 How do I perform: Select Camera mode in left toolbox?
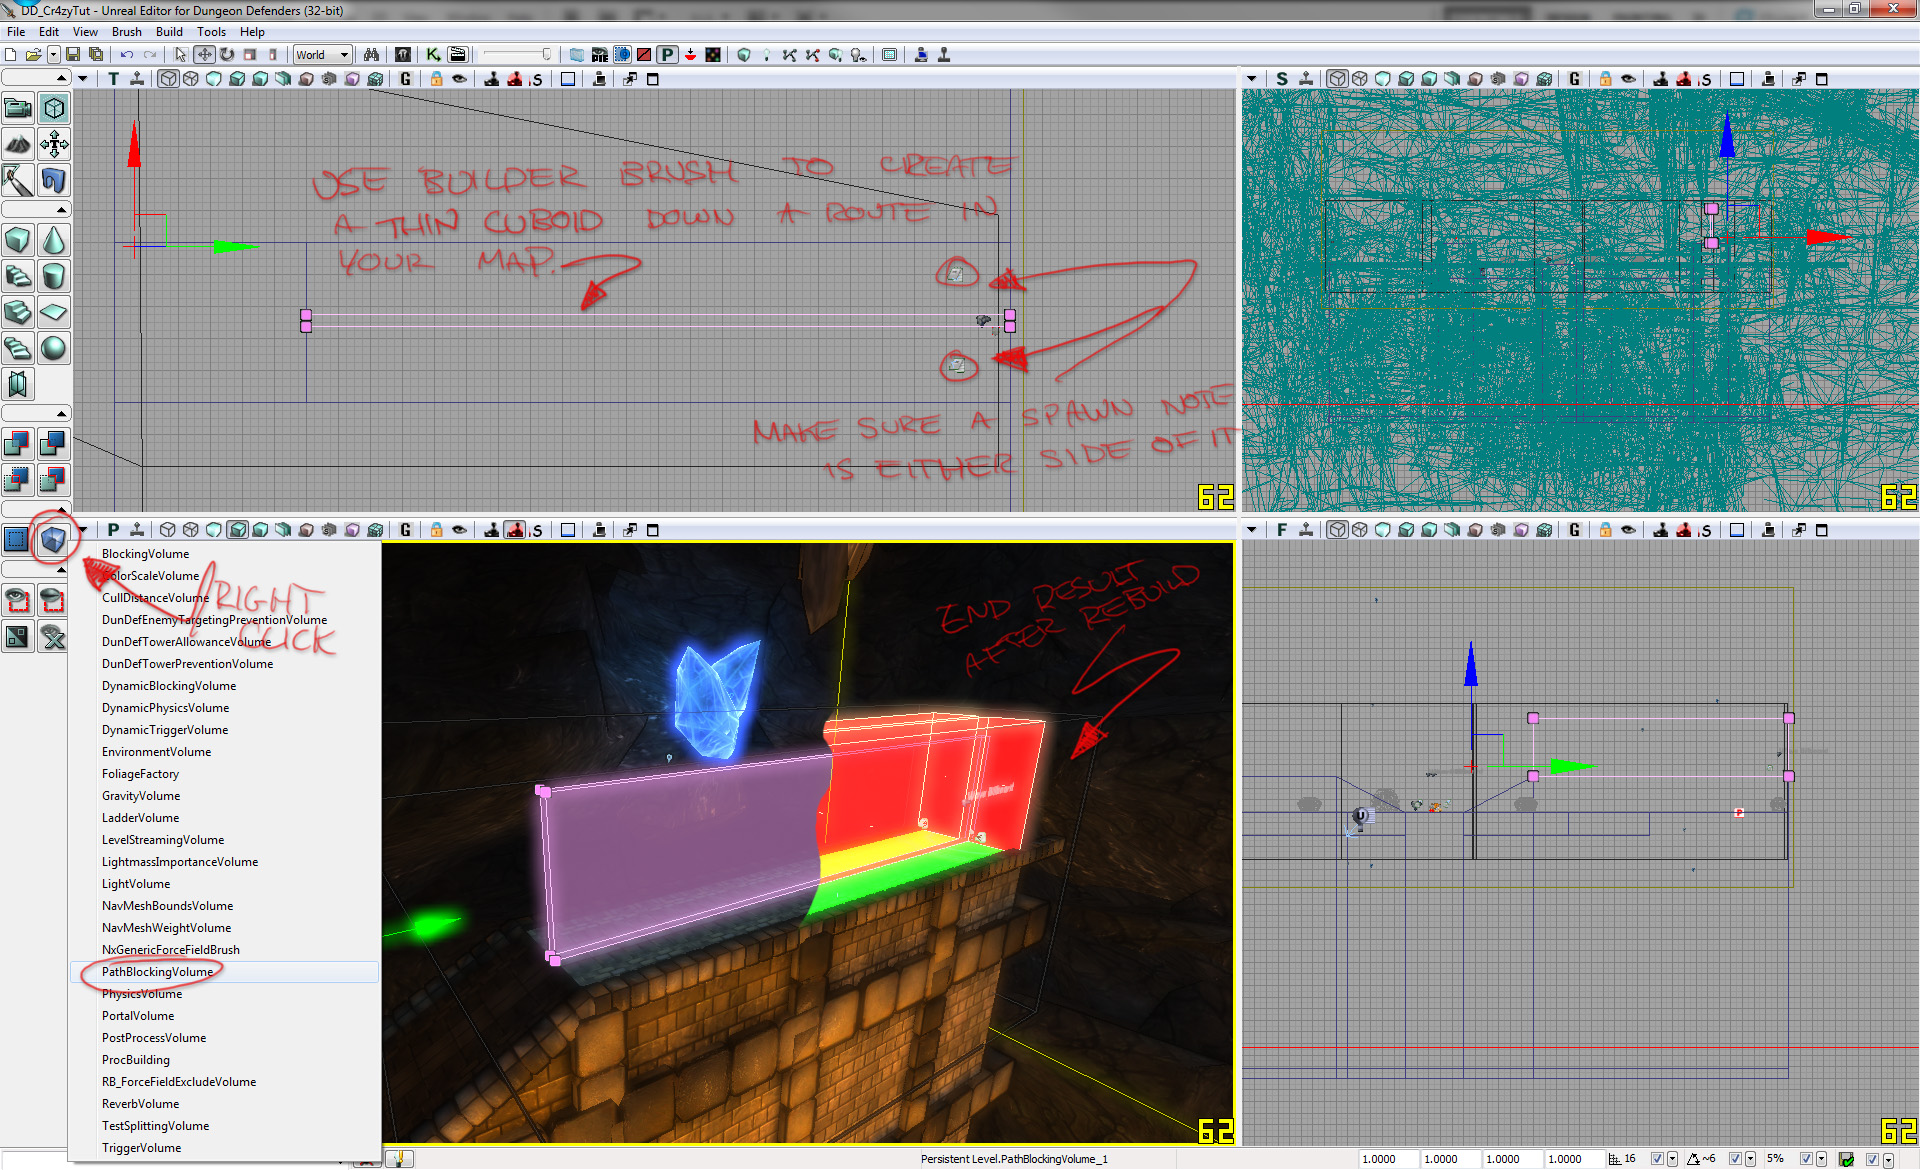[18, 108]
